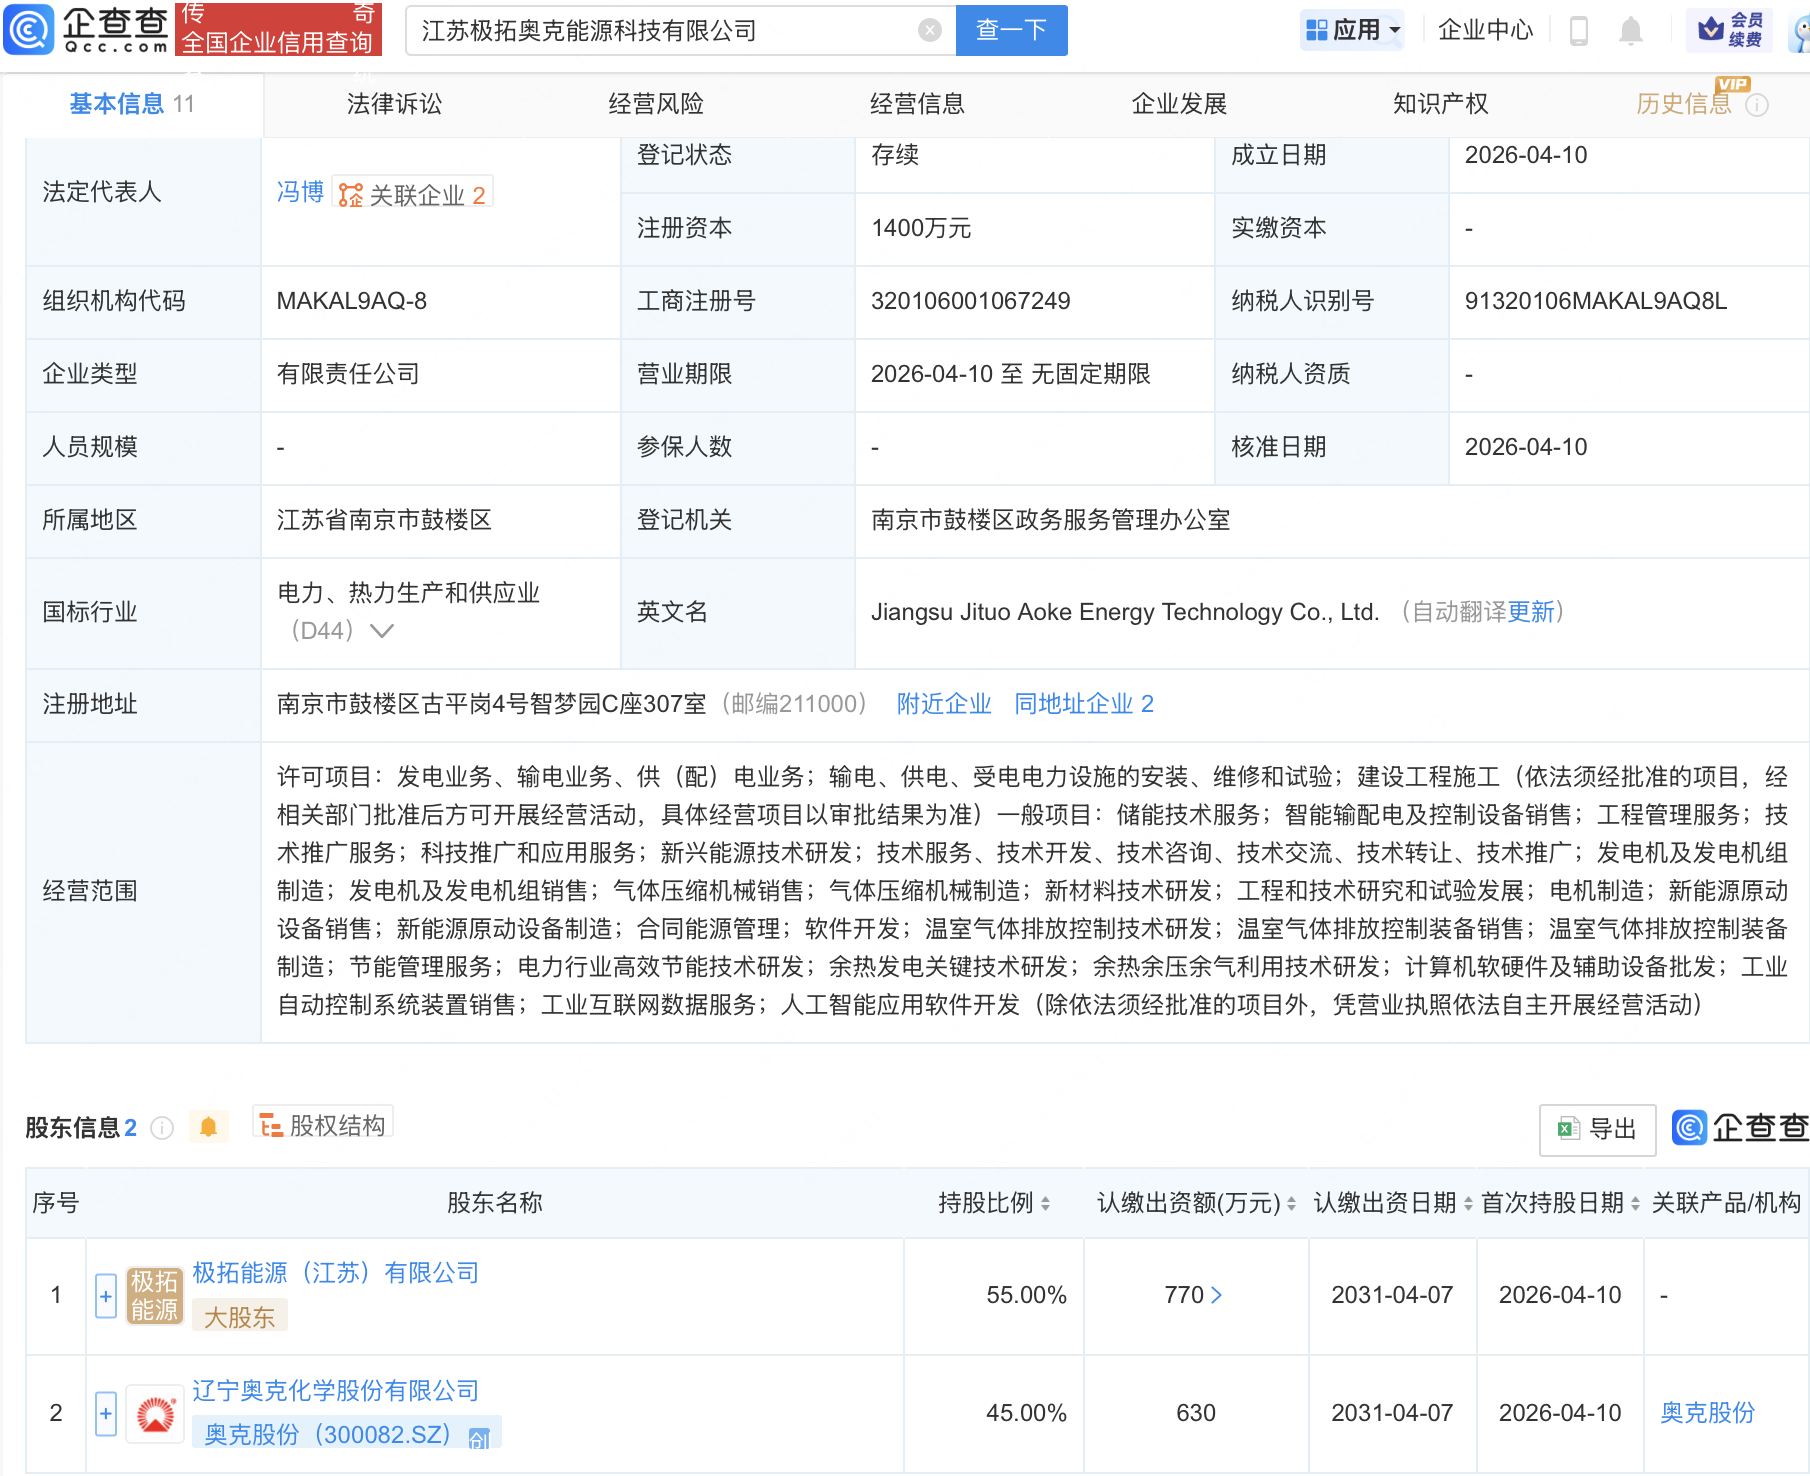Open the mobile phone app icon
This screenshot has width=1810, height=1476.
pyautogui.click(x=1579, y=31)
